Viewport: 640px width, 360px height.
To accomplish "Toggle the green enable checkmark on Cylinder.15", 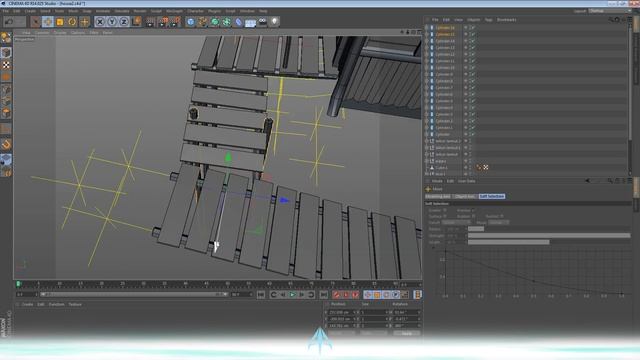I will (472, 34).
